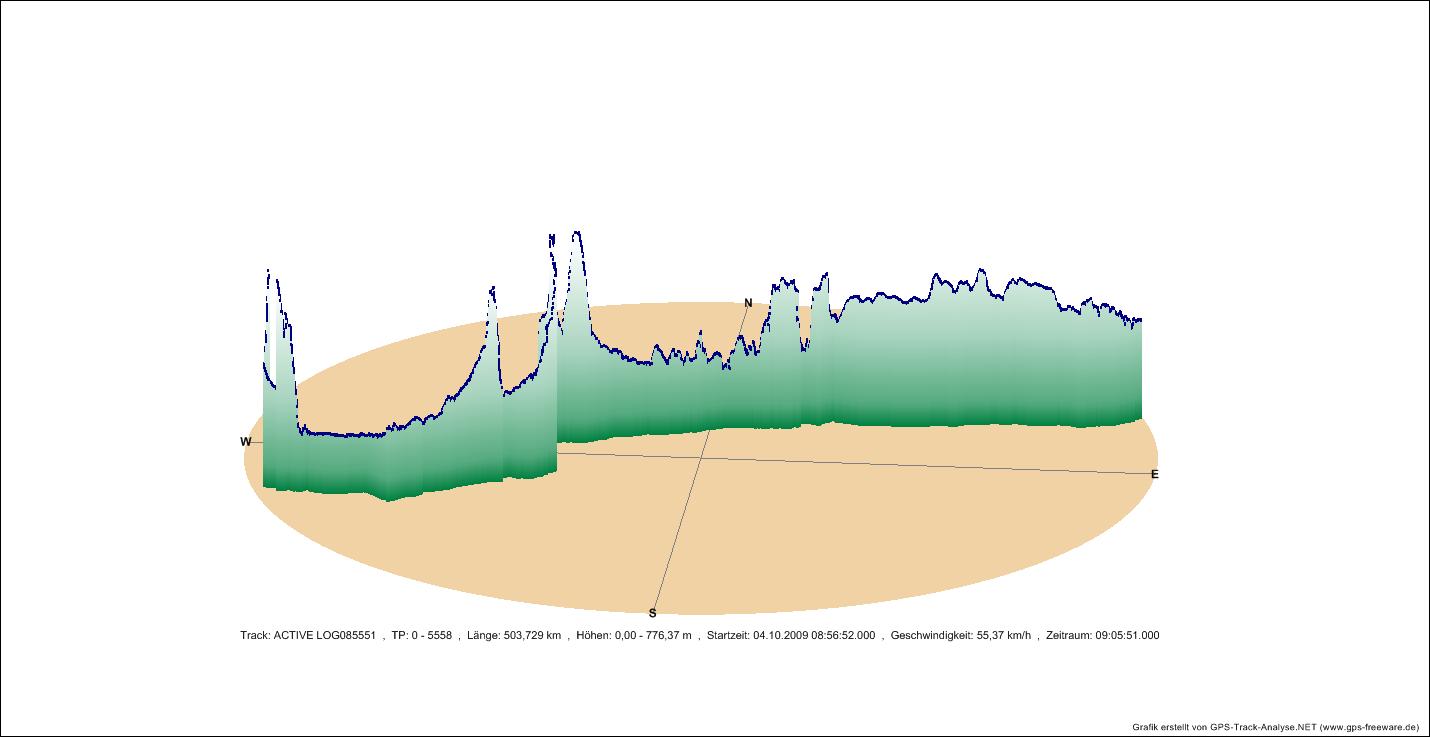Click the N compass label
Viewport: 1430px width, 737px height.
748,303
